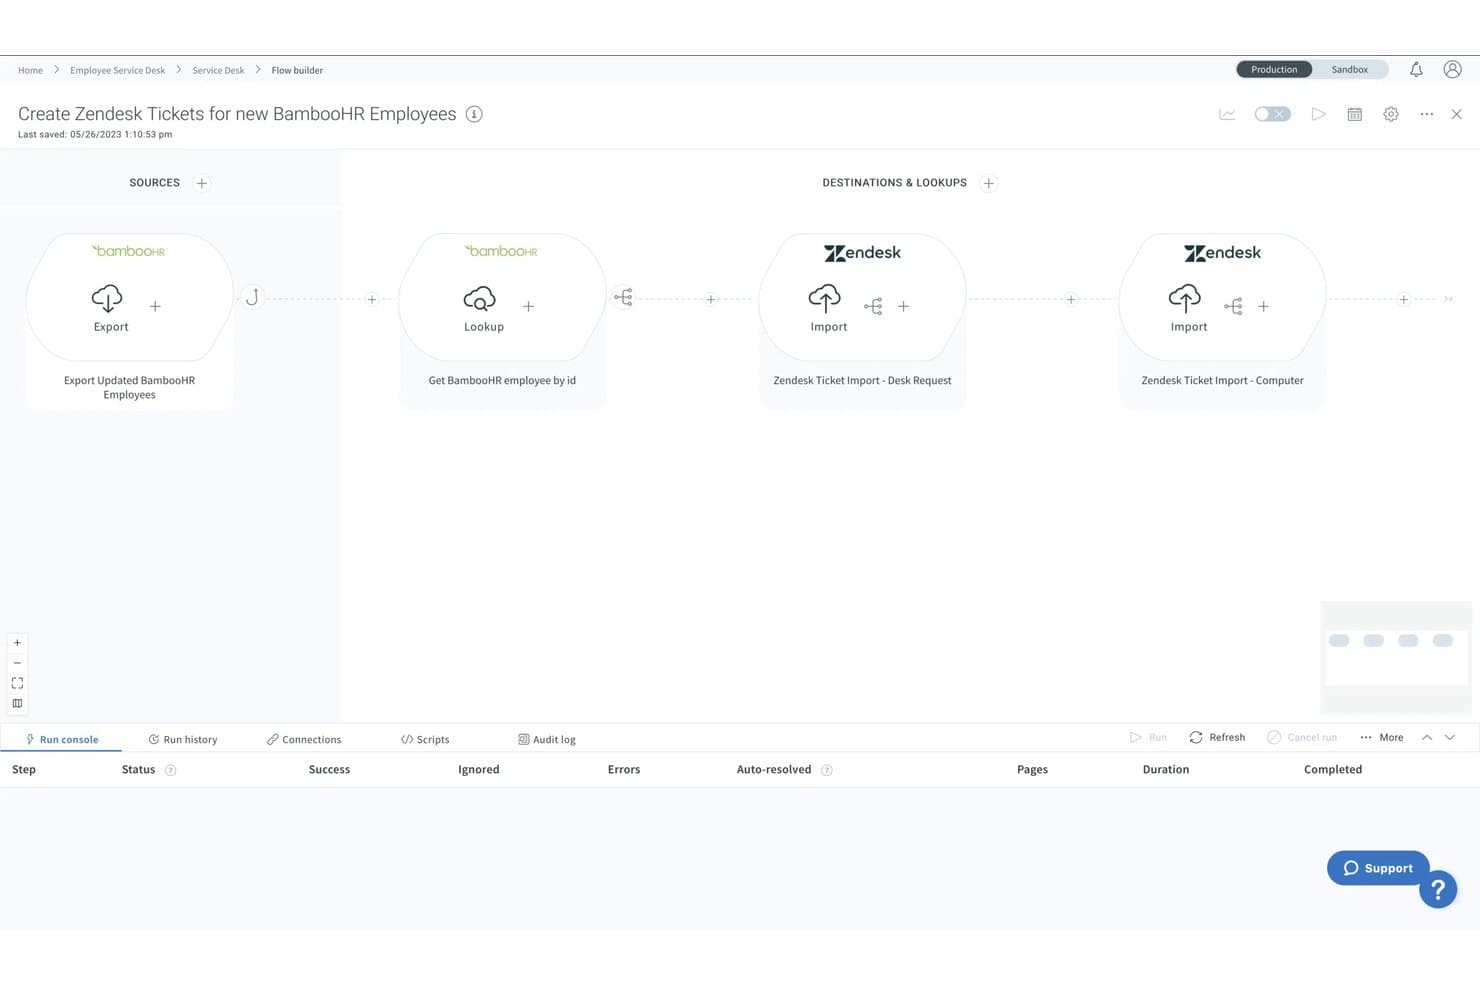Click the BambooHR Lookup cloud icon
Viewport: 1480px width, 987px height.
coord(480,298)
